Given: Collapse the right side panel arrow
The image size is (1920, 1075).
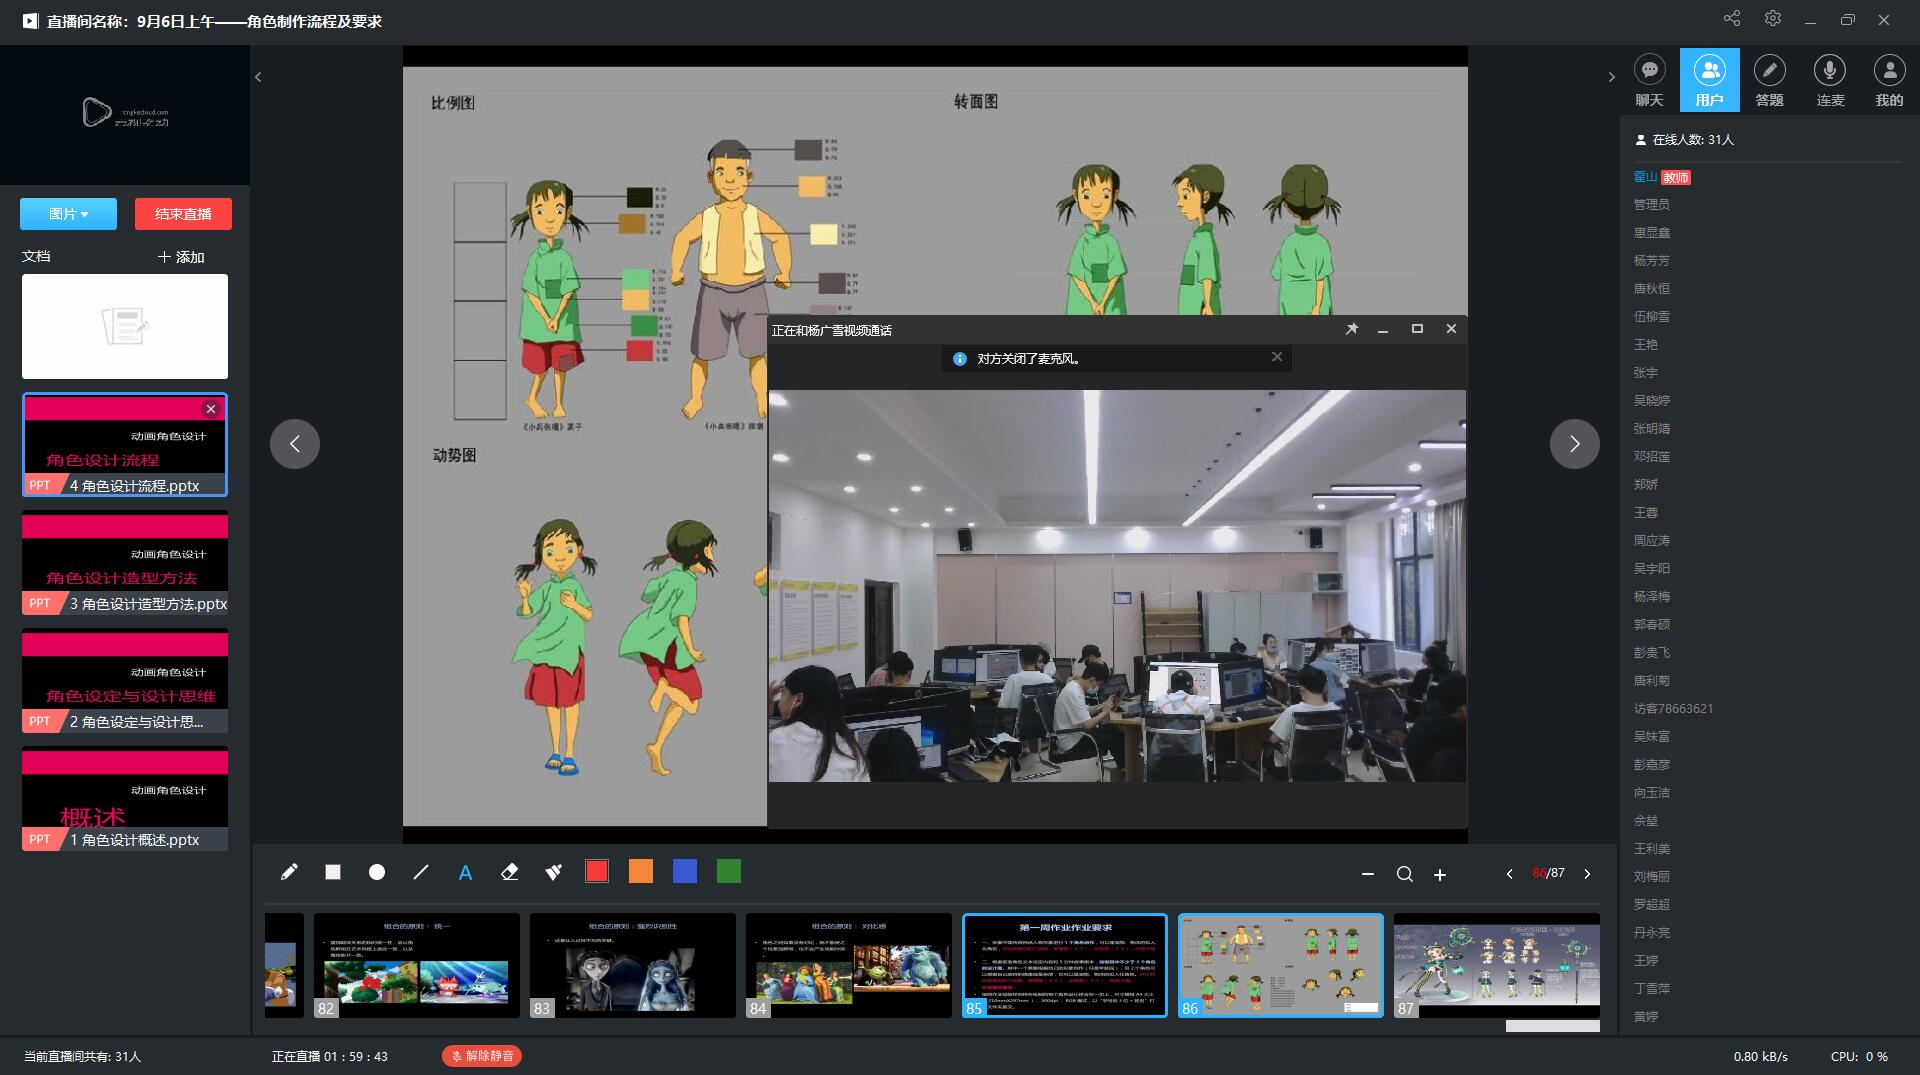Looking at the screenshot, I should 1611,77.
